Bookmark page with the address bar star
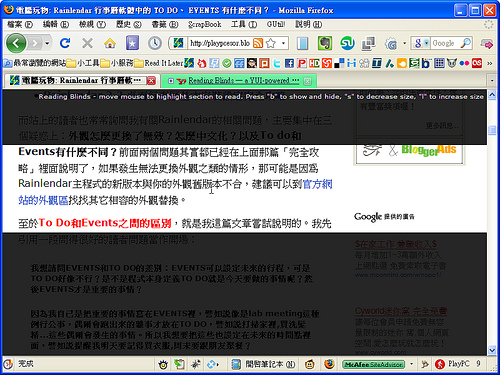 pos(271,43)
